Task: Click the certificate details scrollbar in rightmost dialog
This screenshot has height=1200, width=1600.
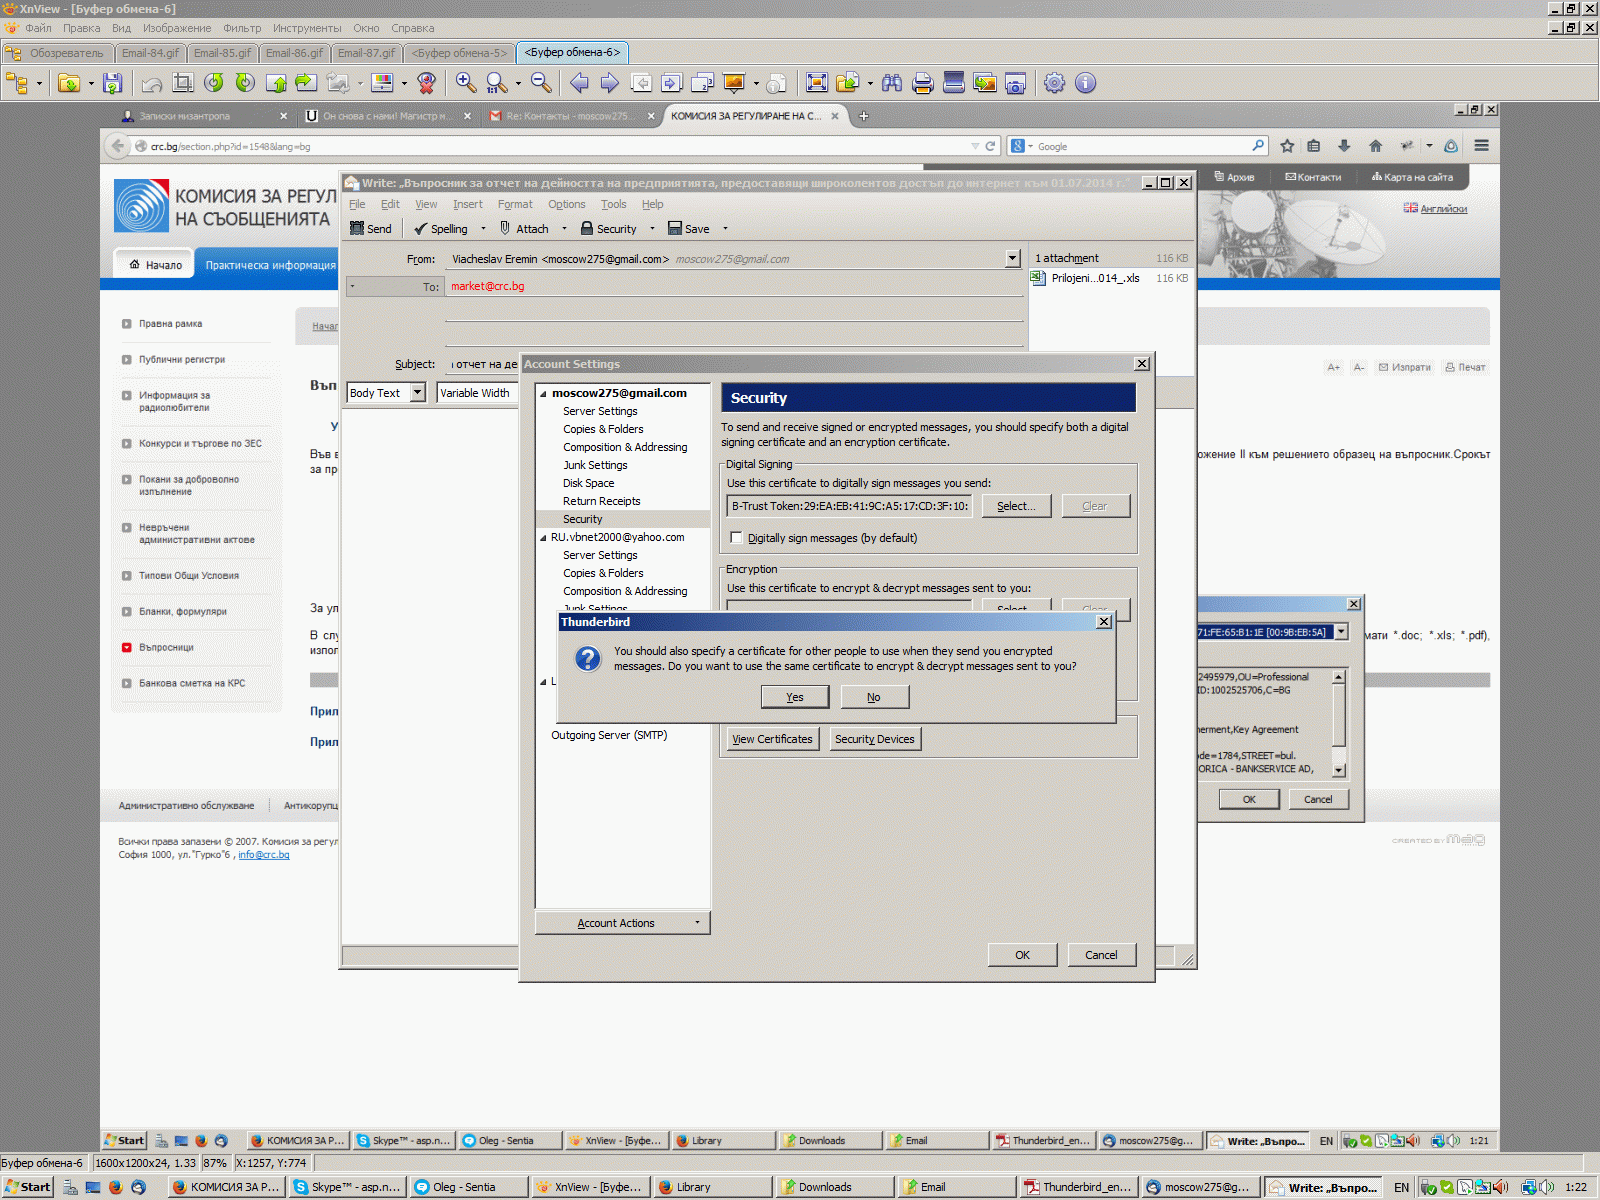Action: coord(1339,724)
